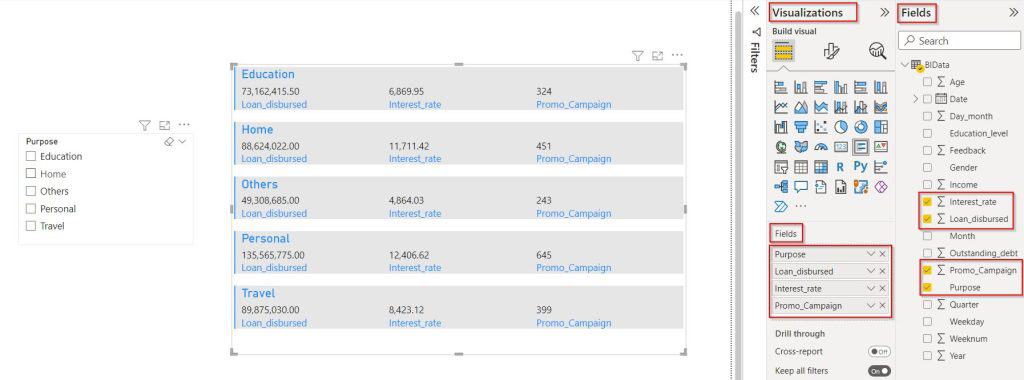Pick the Waterfall chart visual
This screenshot has width=1024, height=380.
coord(780,127)
